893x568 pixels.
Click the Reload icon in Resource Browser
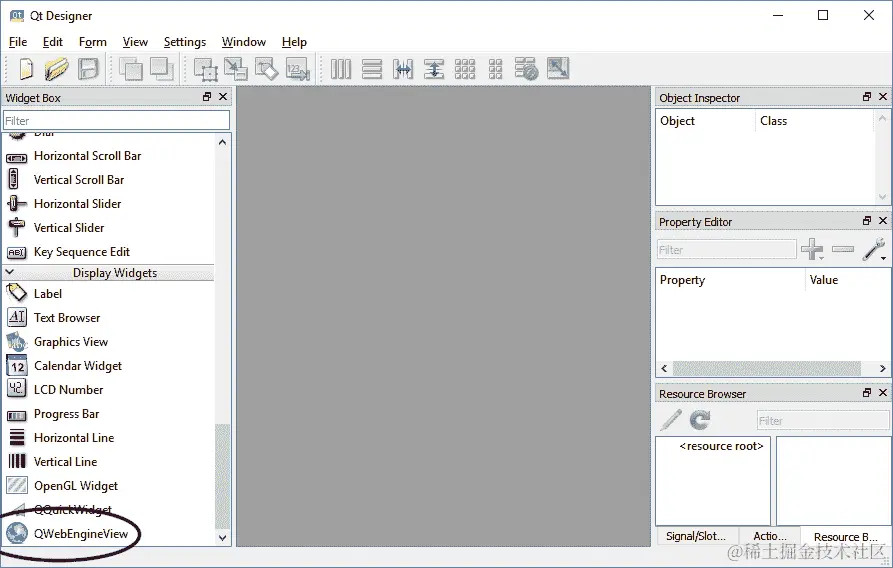[700, 420]
